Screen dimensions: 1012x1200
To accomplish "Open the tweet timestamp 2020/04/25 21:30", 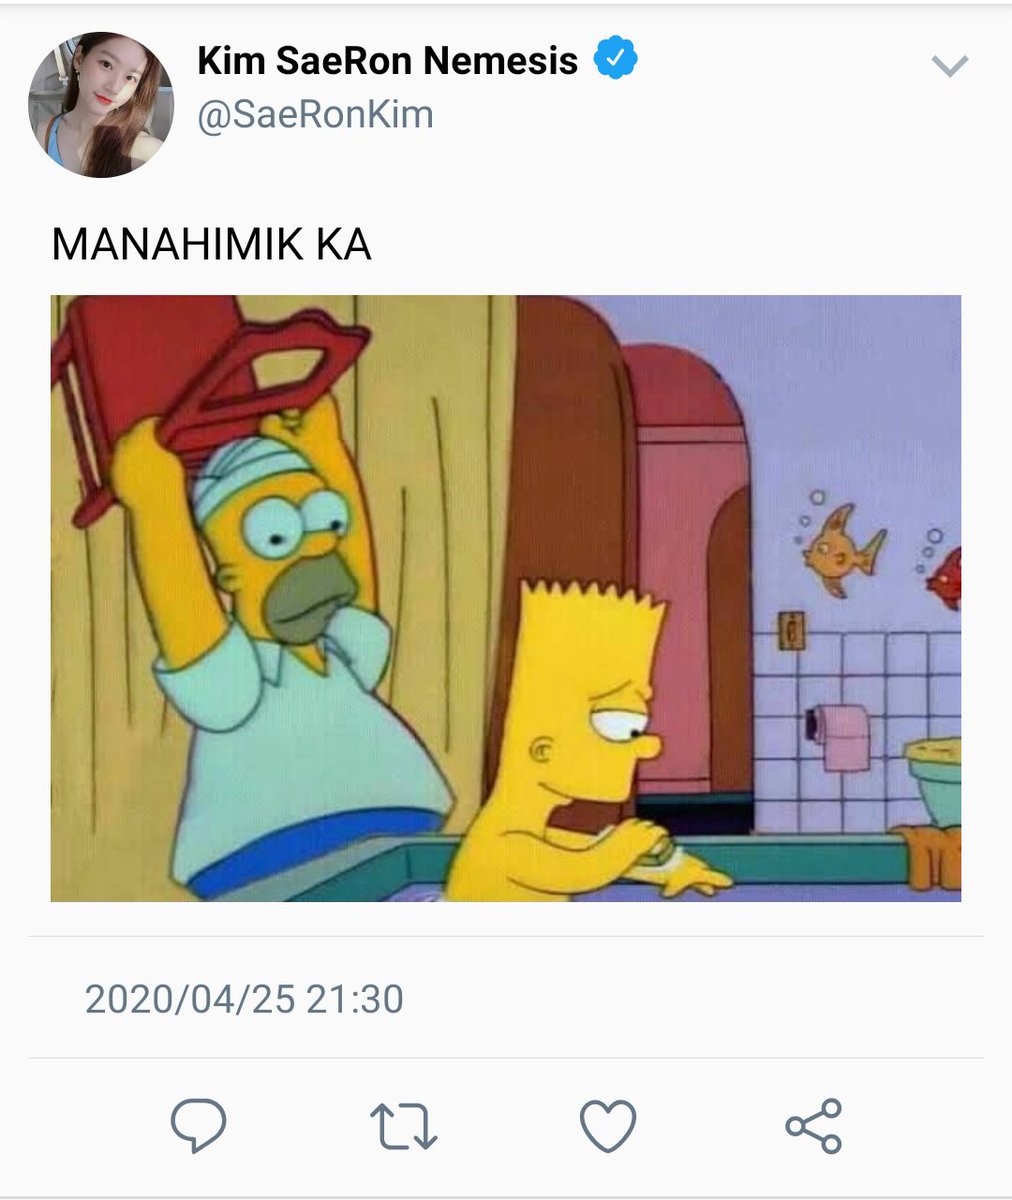I will pyautogui.click(x=244, y=999).
